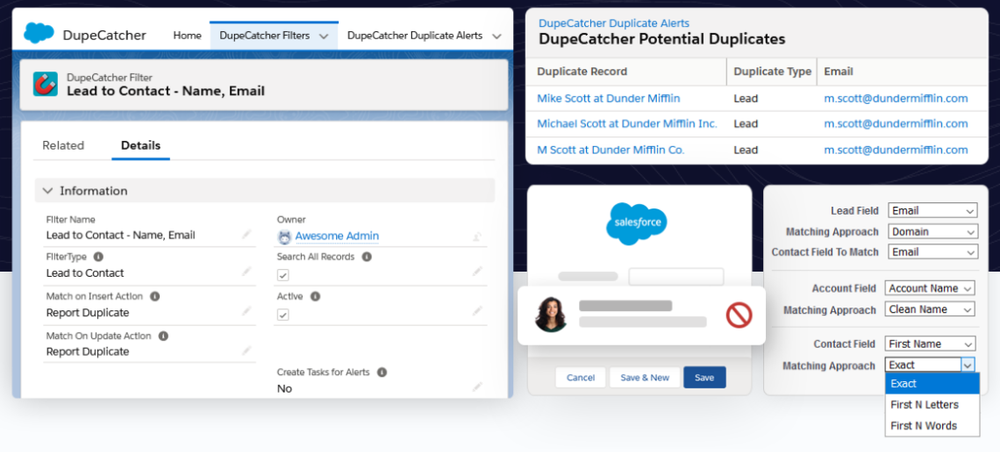Open the Lead Field Email dropdown
1000x452 pixels.
[932, 210]
